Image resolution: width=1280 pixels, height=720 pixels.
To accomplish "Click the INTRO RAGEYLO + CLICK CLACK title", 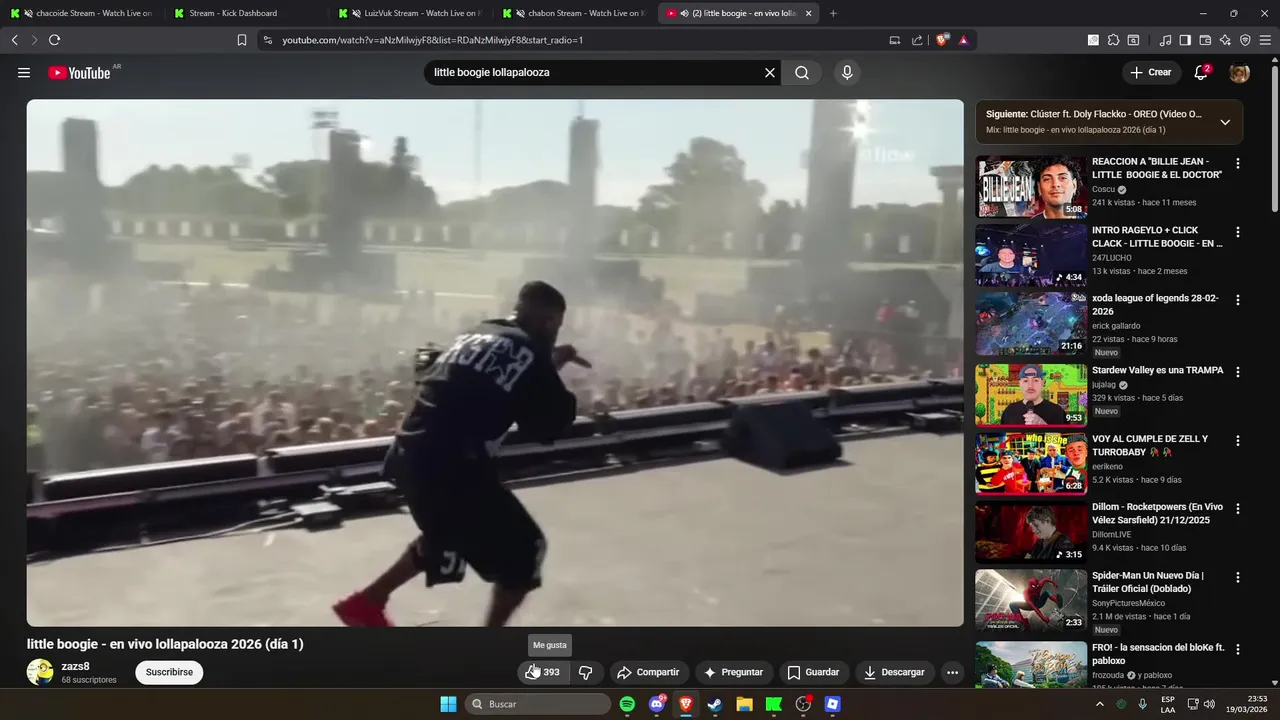I will 1157,237.
